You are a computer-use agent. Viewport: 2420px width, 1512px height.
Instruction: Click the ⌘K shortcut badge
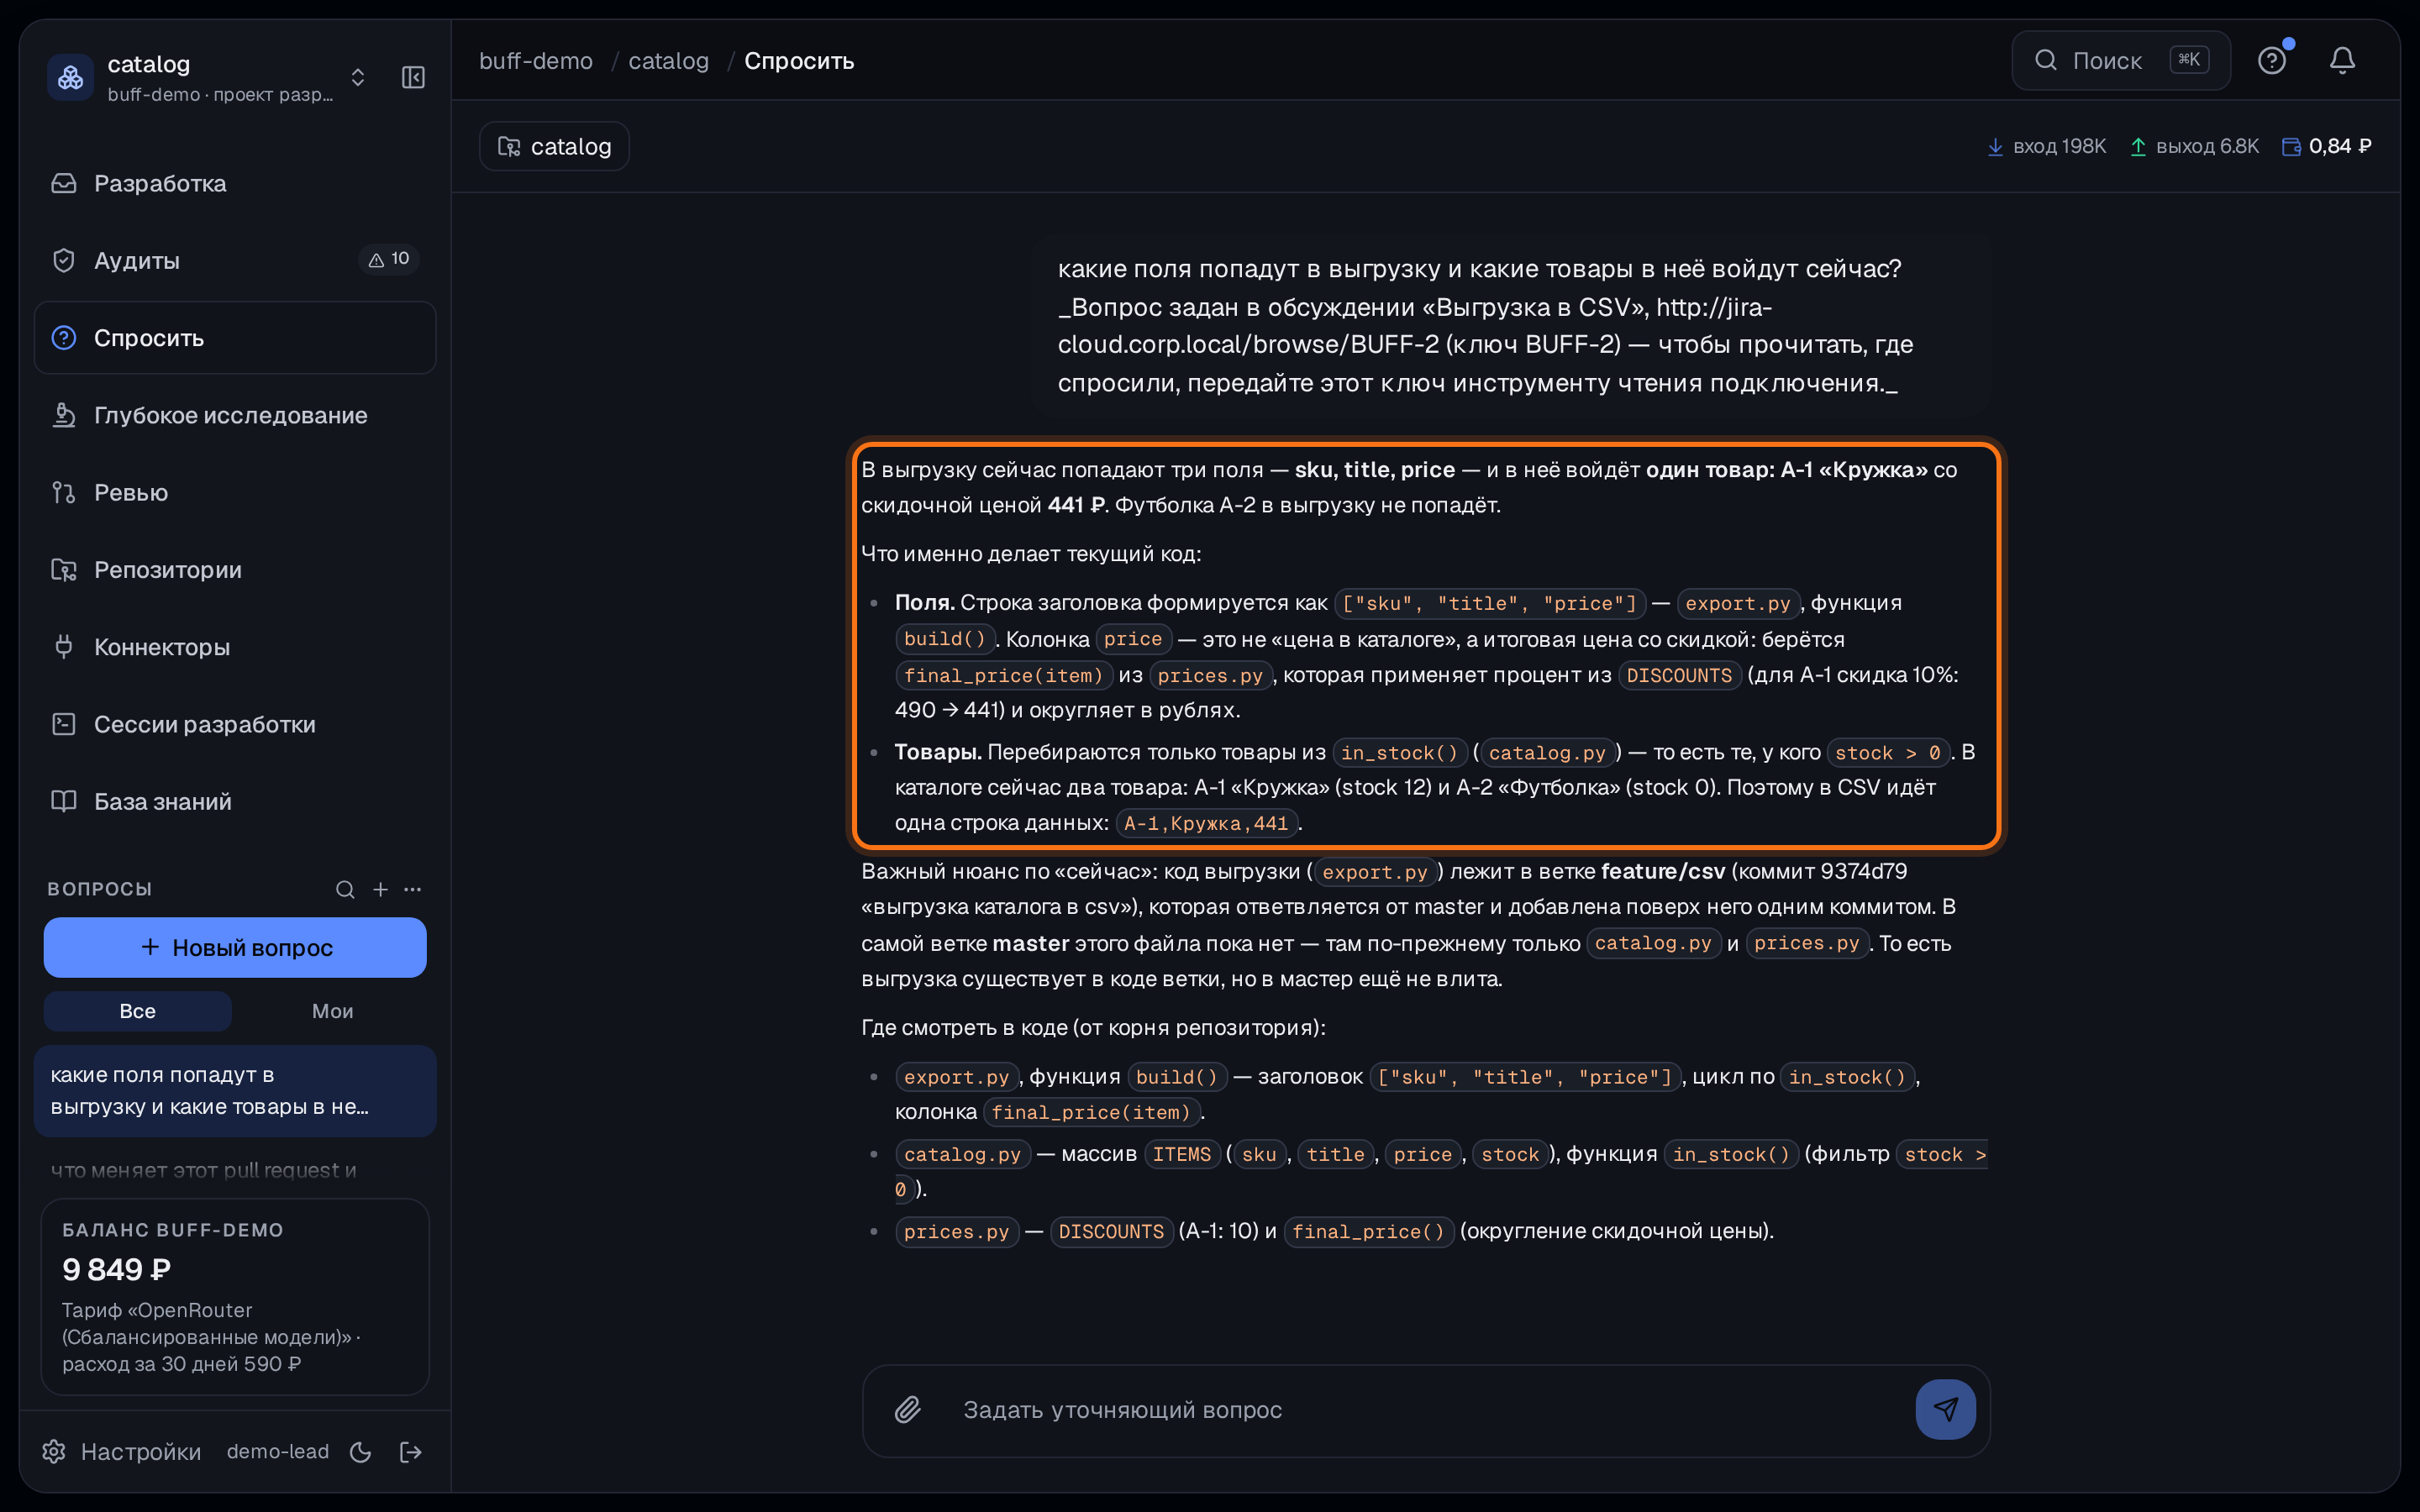point(2189,60)
